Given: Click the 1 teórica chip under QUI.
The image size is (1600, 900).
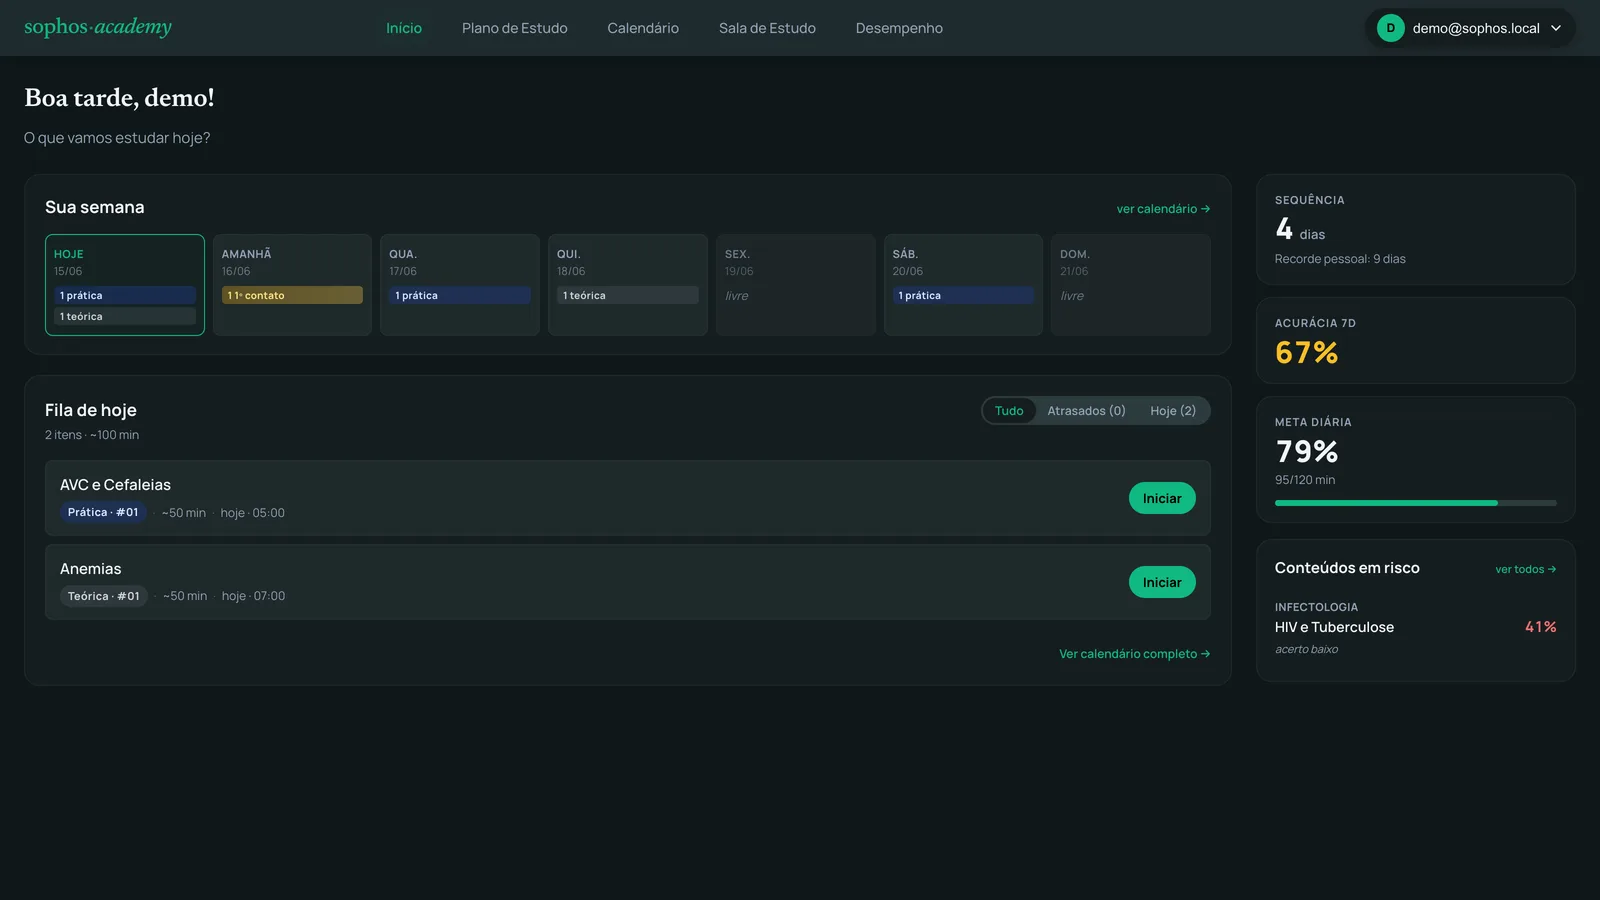Looking at the screenshot, I should pos(628,295).
